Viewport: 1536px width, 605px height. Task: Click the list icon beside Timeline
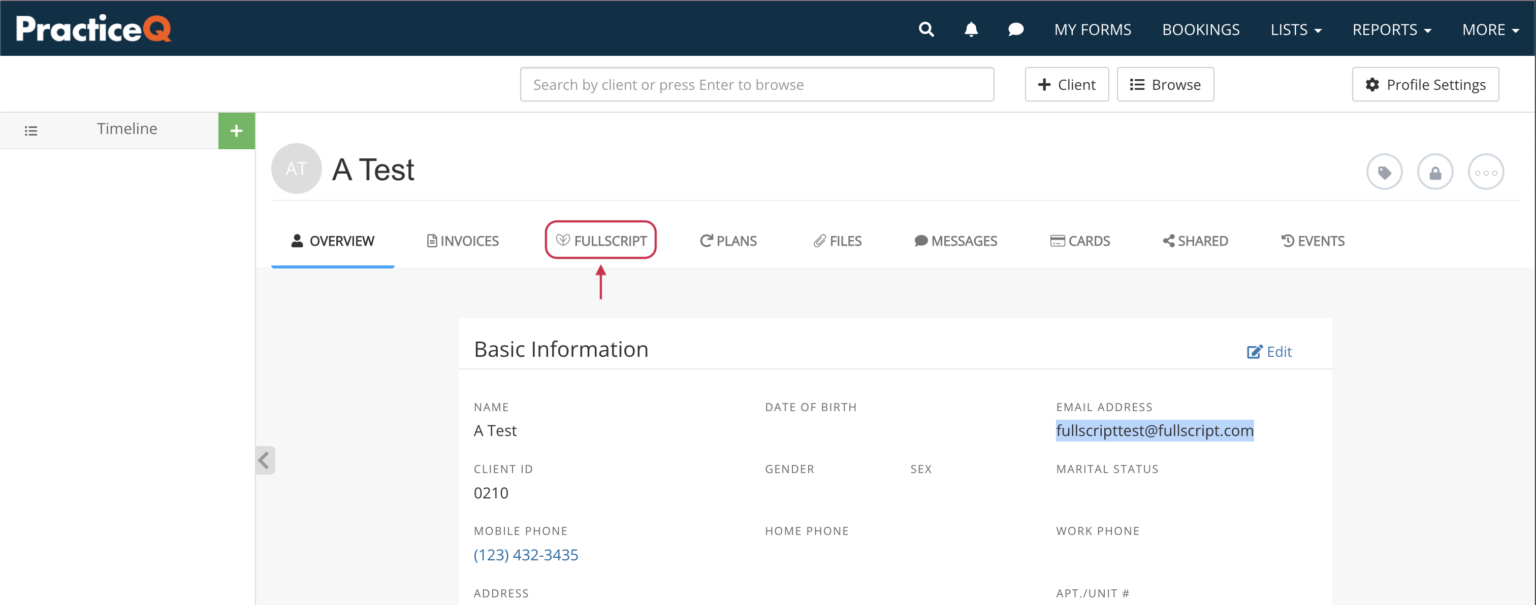click(x=30, y=130)
